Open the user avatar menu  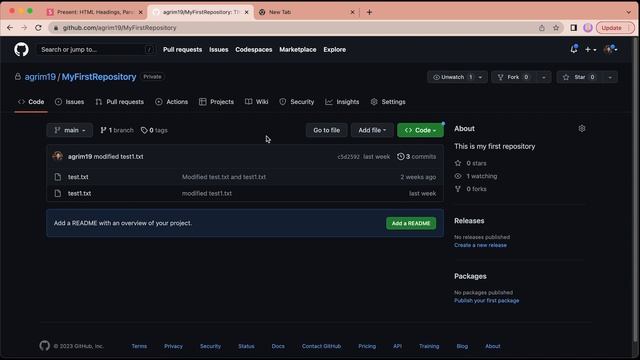pos(610,49)
